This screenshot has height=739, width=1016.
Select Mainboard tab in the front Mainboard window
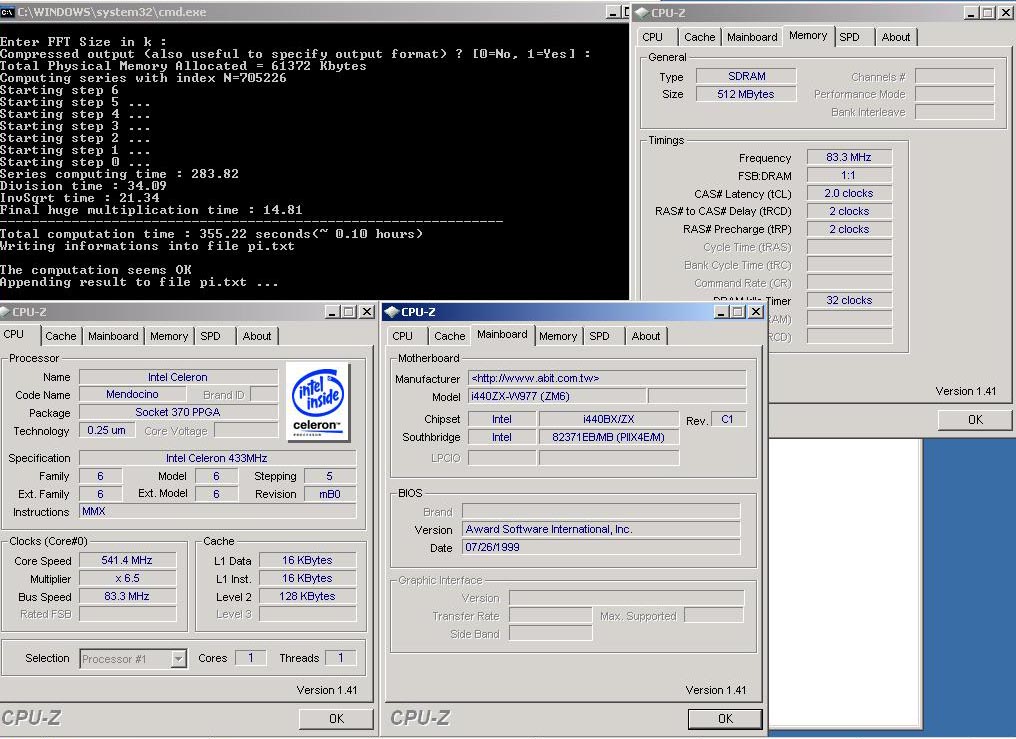point(502,335)
